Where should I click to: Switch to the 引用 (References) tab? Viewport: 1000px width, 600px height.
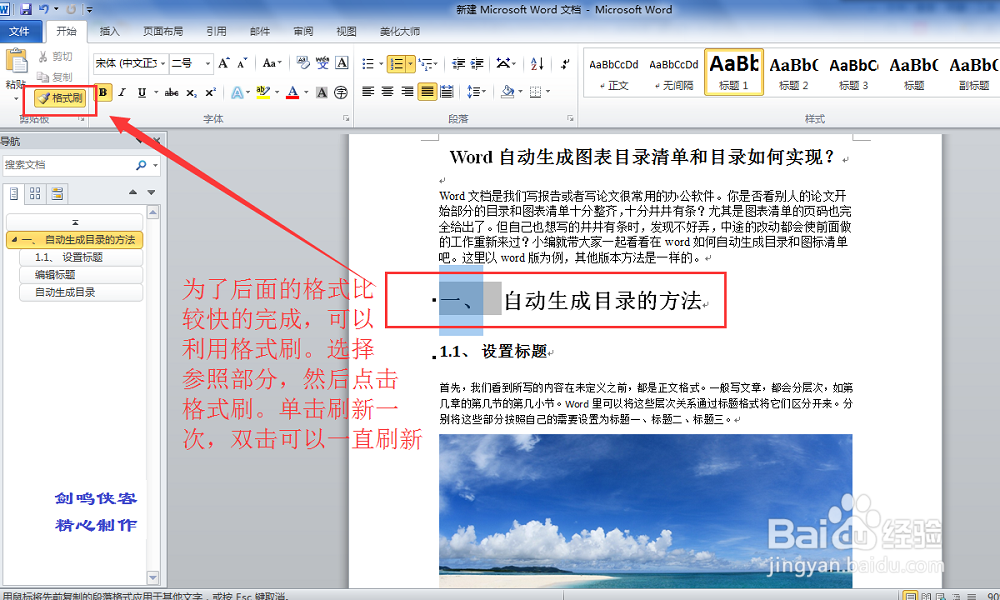coord(216,31)
